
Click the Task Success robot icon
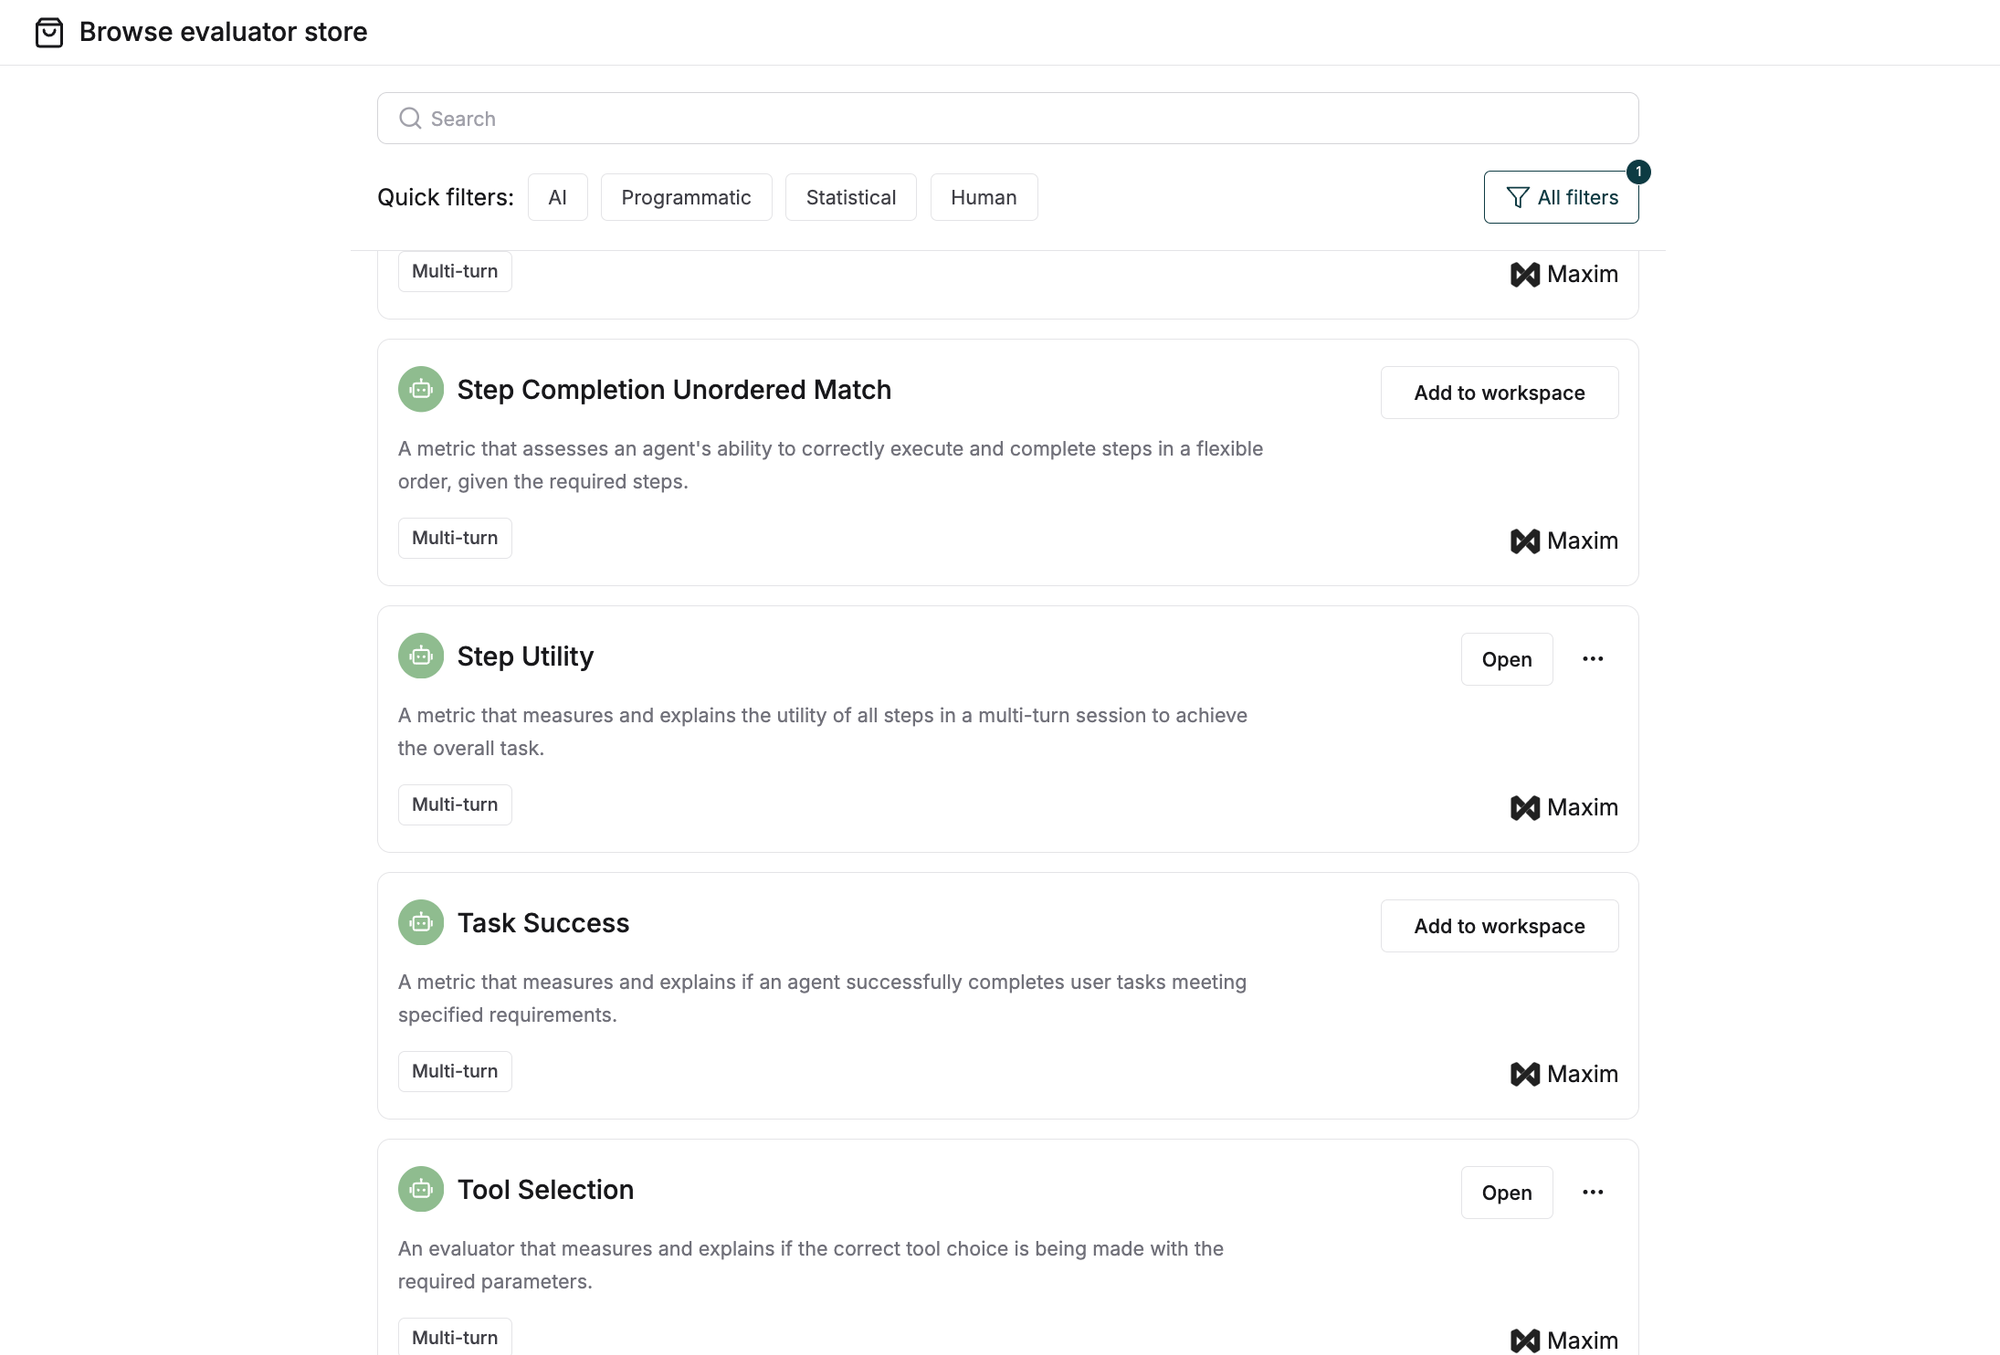tap(420, 922)
